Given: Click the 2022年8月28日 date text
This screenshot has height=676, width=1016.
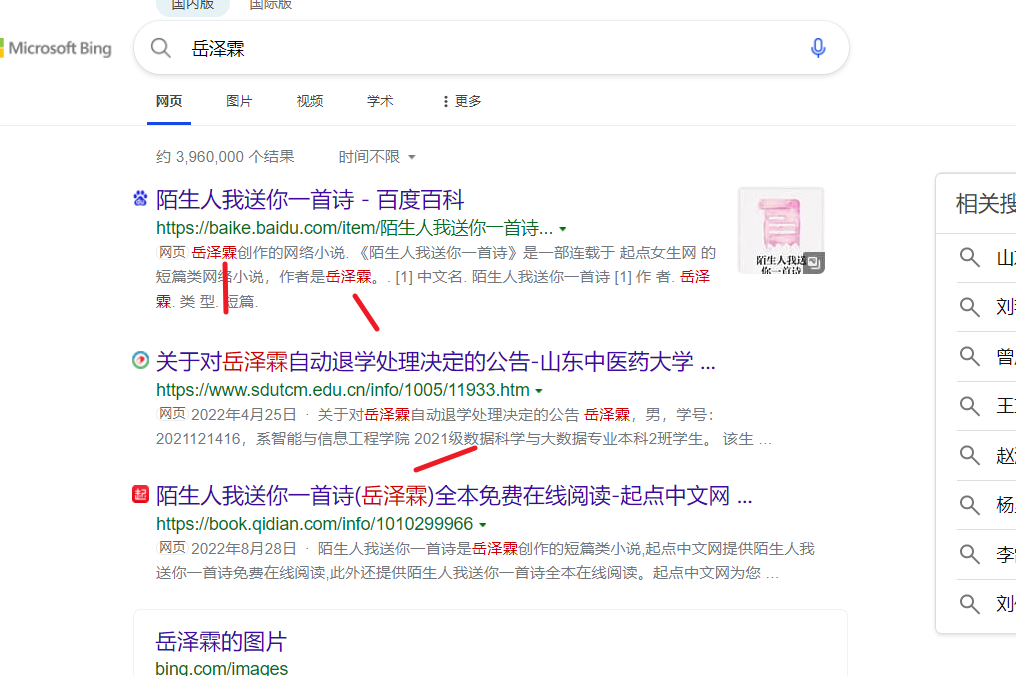Looking at the screenshot, I should pos(244,549).
